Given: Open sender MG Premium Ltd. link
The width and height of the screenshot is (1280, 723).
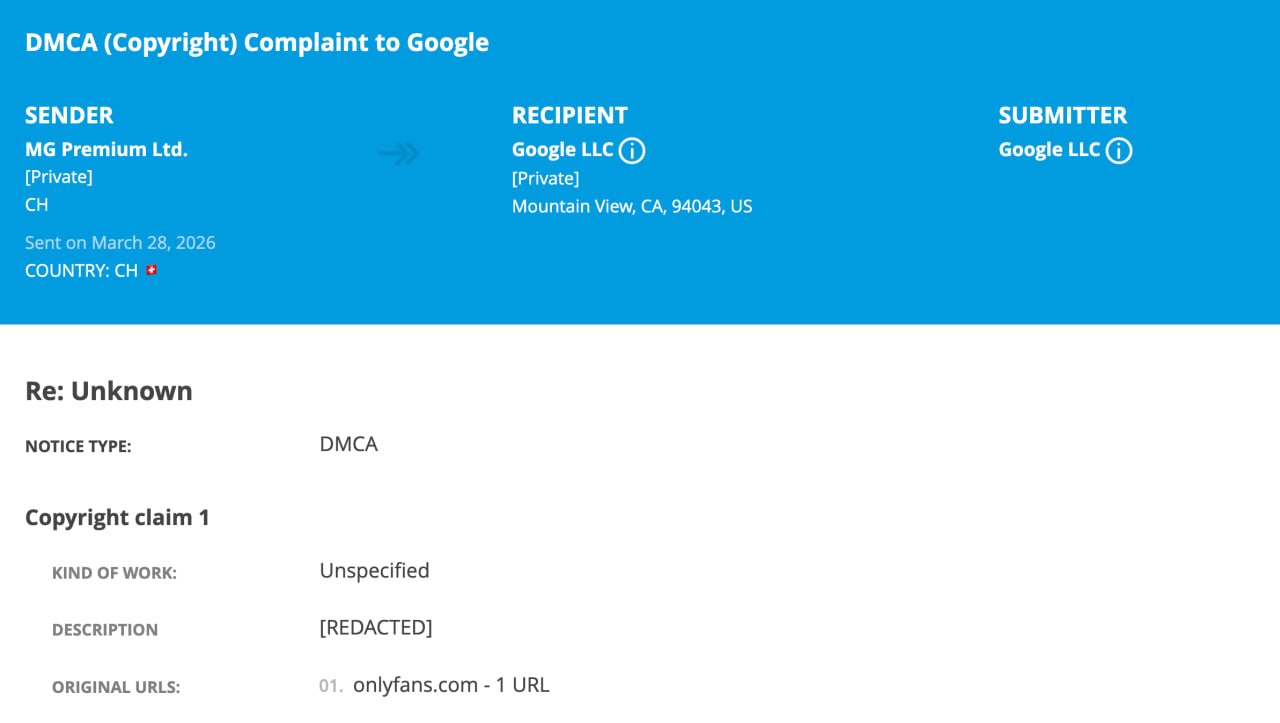Looking at the screenshot, I should [106, 150].
